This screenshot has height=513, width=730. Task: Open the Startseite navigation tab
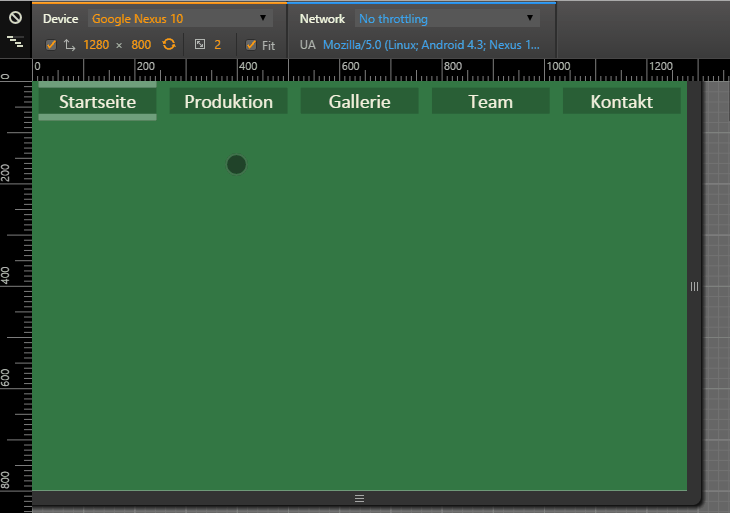pos(97,101)
